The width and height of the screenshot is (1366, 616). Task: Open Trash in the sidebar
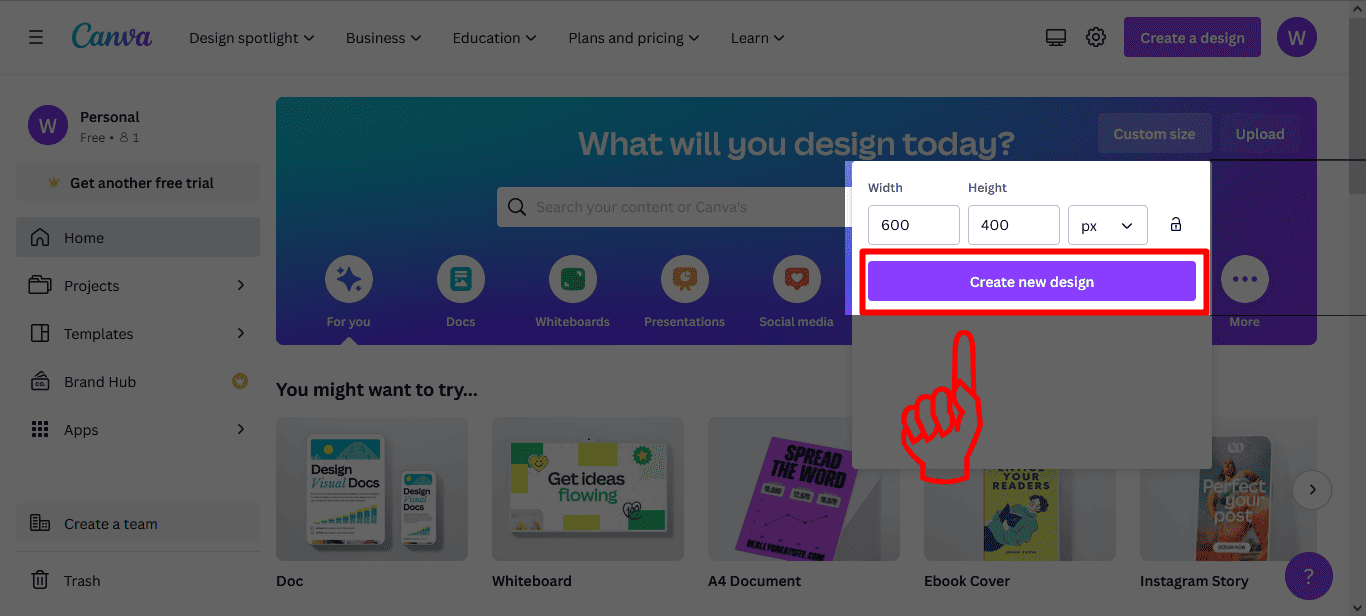[138, 580]
